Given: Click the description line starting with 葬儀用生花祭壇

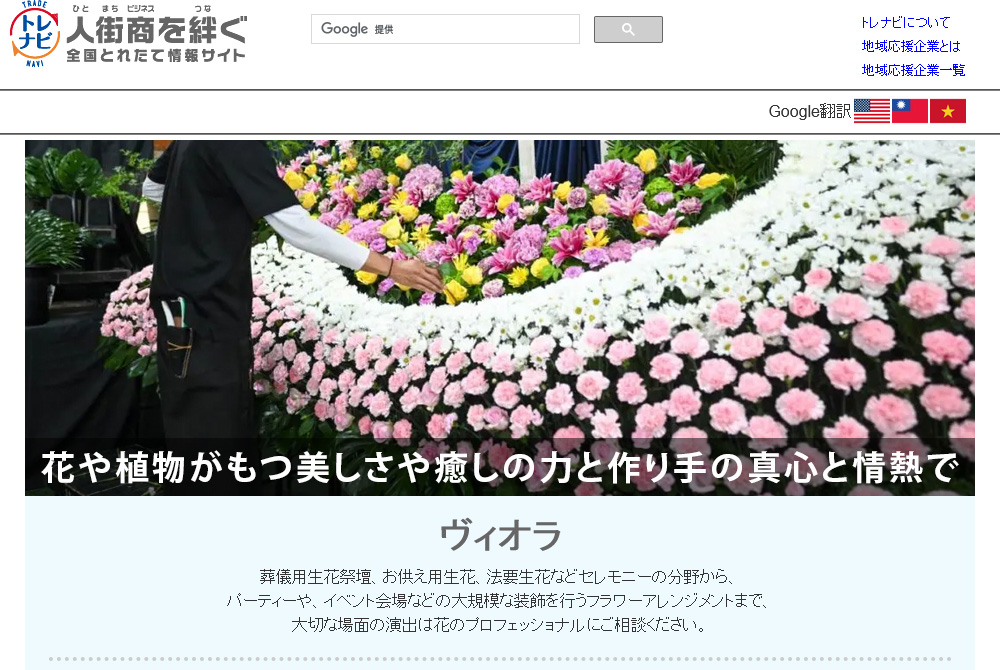Looking at the screenshot, I should pos(497,577).
